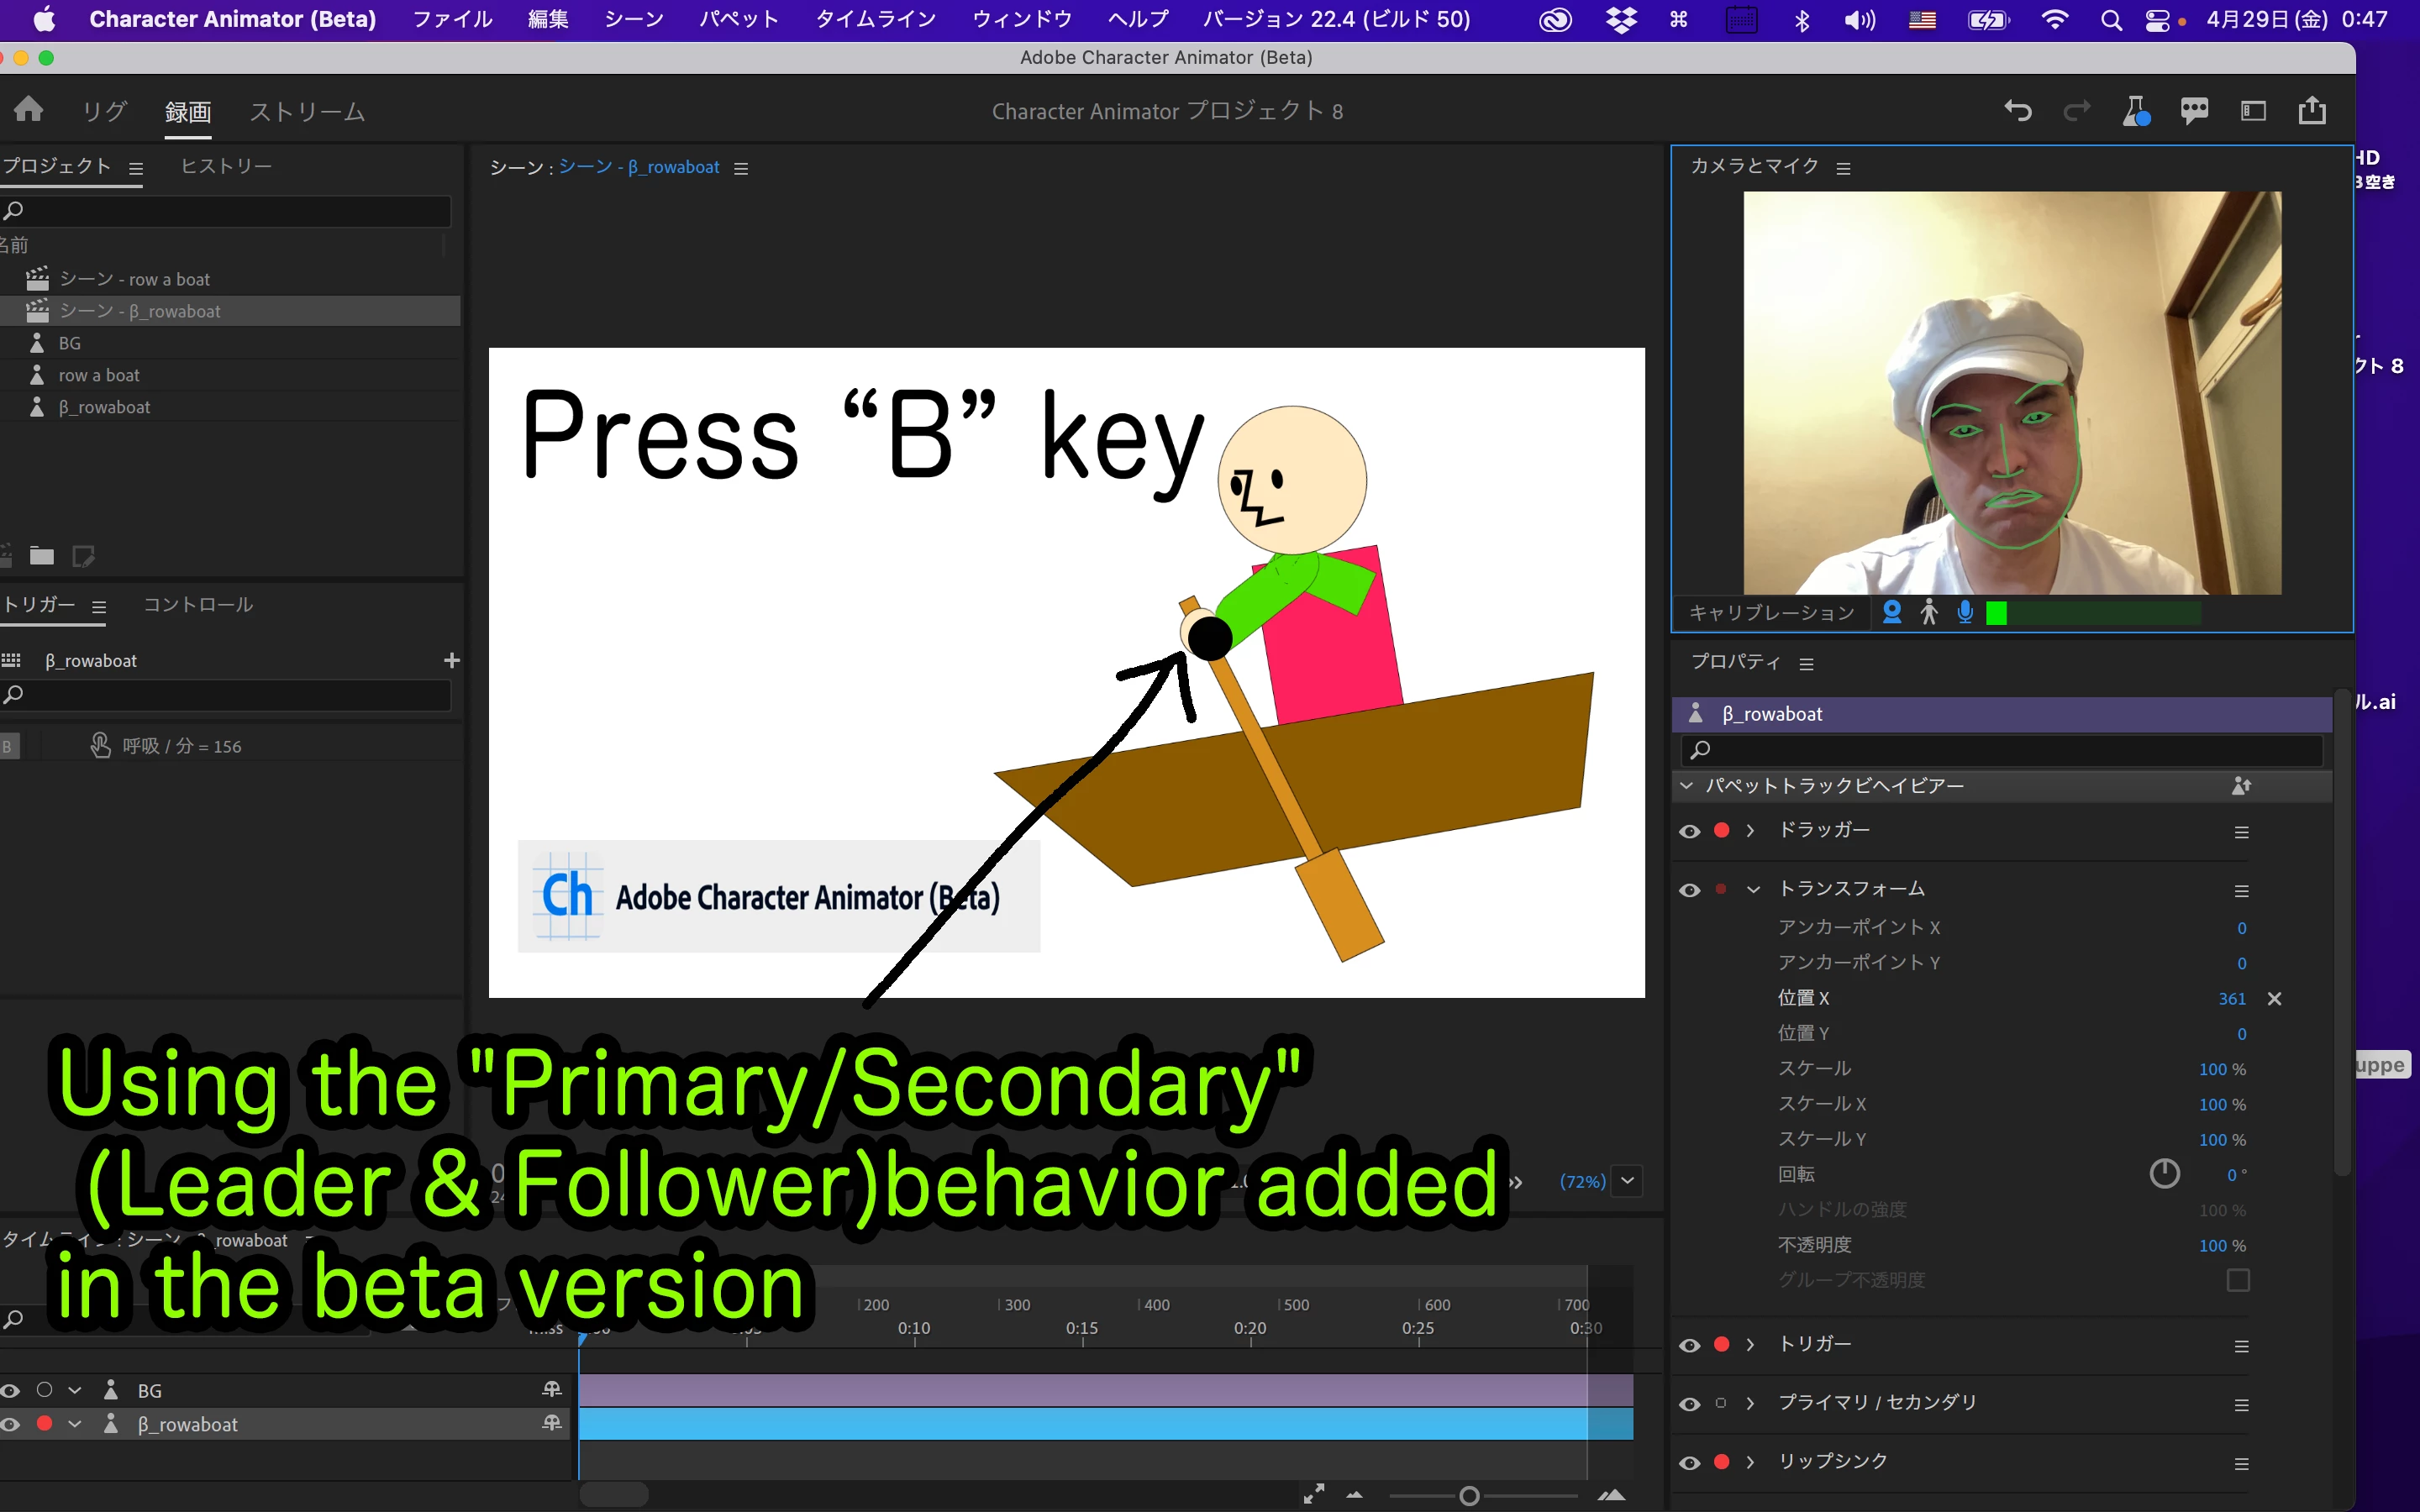Click the シーン - β_rowaboat scene link
The width and height of the screenshot is (2420, 1512).
tap(638, 167)
